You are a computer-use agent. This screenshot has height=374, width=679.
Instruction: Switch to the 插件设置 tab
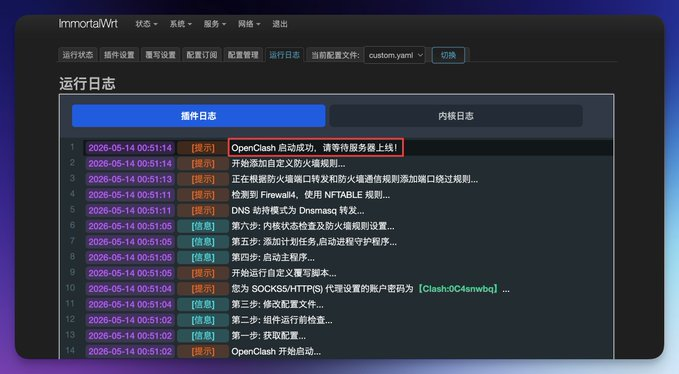pyautogui.click(x=119, y=55)
